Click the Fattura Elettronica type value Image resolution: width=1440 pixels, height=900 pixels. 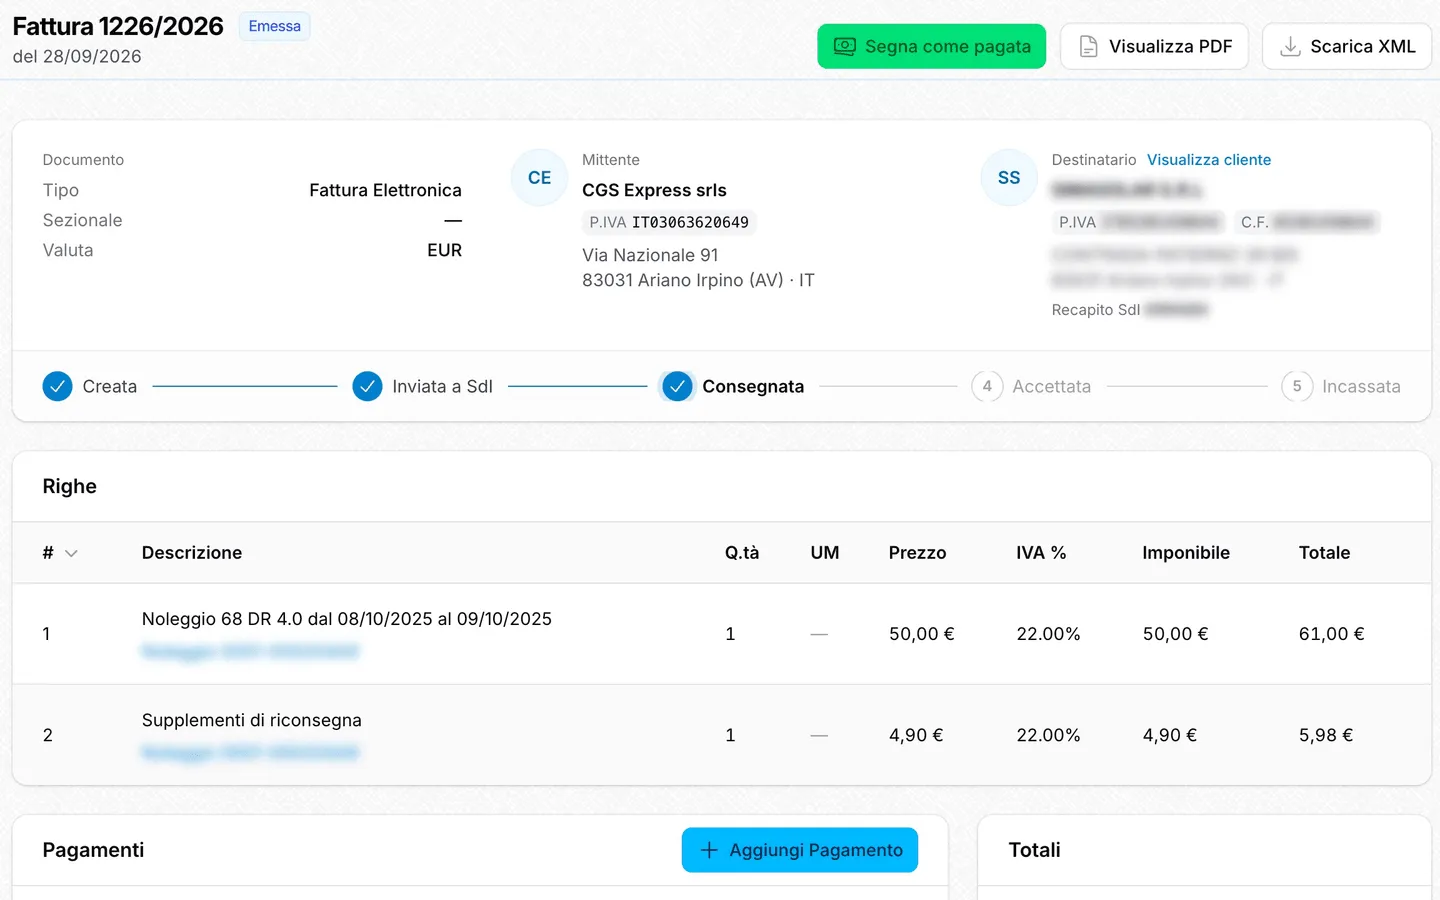pyautogui.click(x=385, y=190)
